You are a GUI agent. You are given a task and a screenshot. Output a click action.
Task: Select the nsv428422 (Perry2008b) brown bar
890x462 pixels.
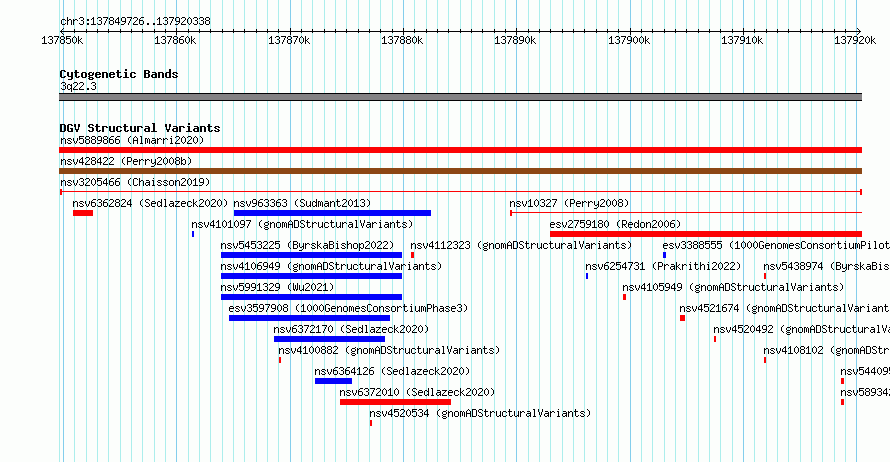point(460,171)
